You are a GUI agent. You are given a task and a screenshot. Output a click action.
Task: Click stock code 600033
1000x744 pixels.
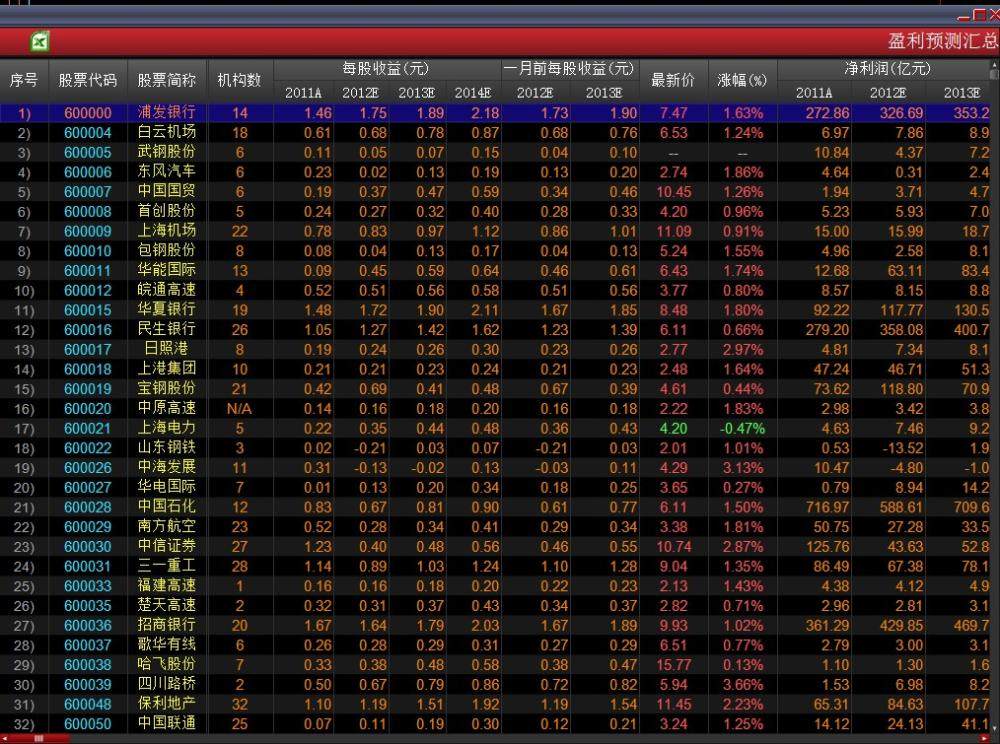pos(88,586)
